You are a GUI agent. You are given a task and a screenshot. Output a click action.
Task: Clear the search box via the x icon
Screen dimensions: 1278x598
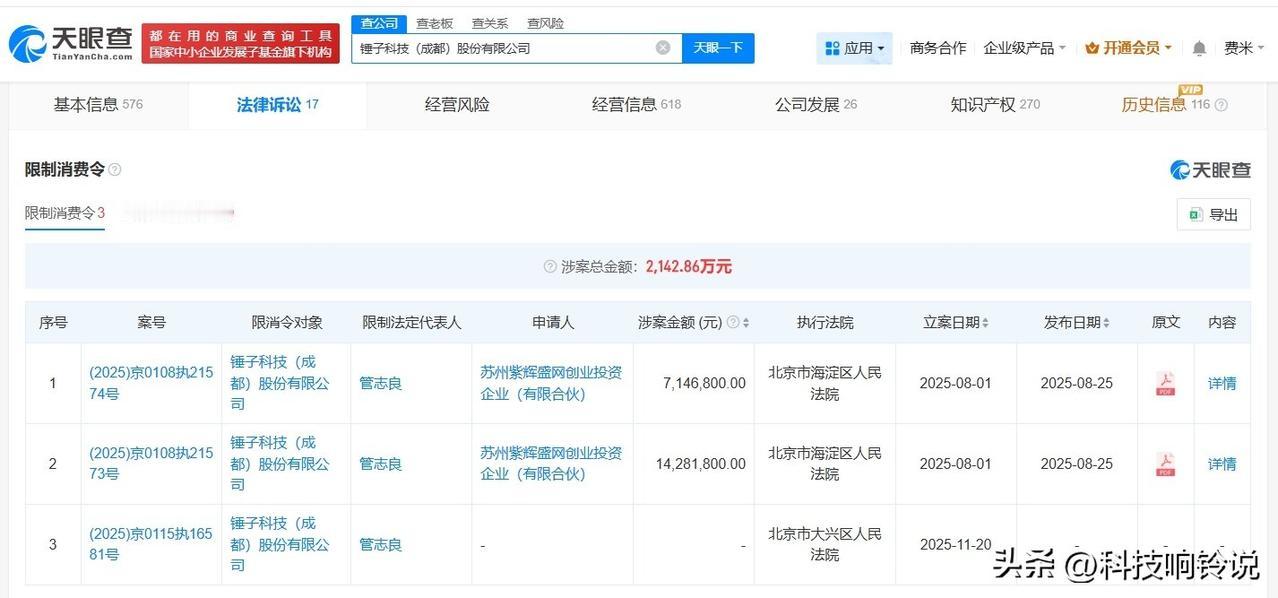click(663, 47)
